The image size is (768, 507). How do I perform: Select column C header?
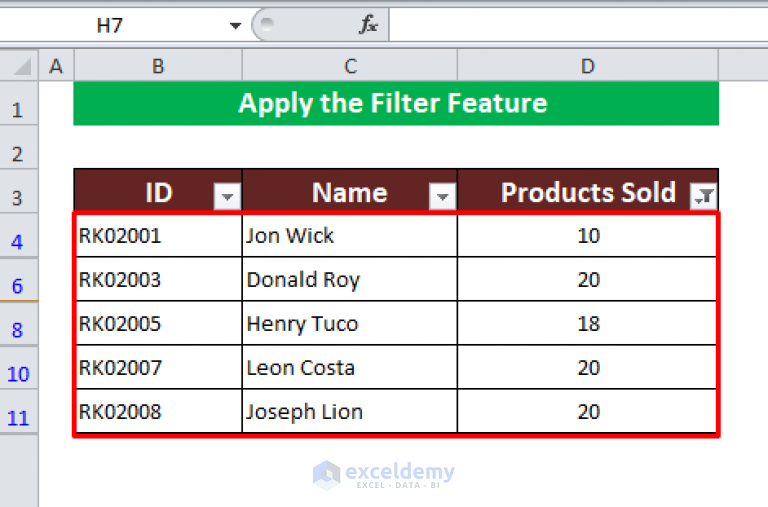point(350,66)
